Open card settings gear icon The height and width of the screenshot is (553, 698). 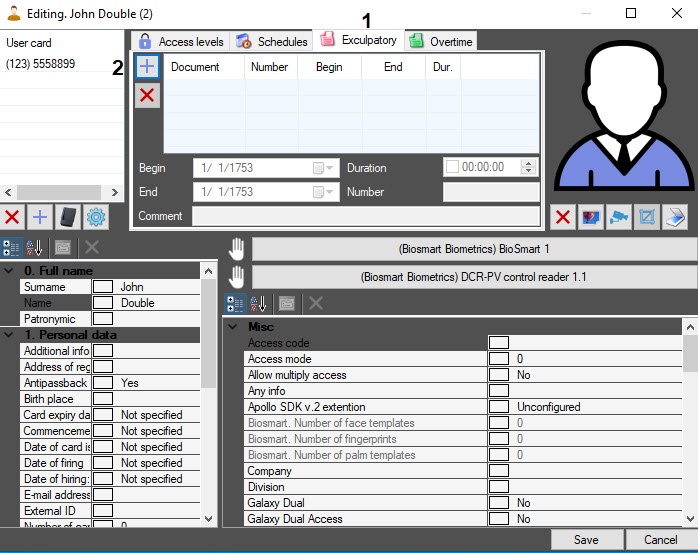click(96, 217)
